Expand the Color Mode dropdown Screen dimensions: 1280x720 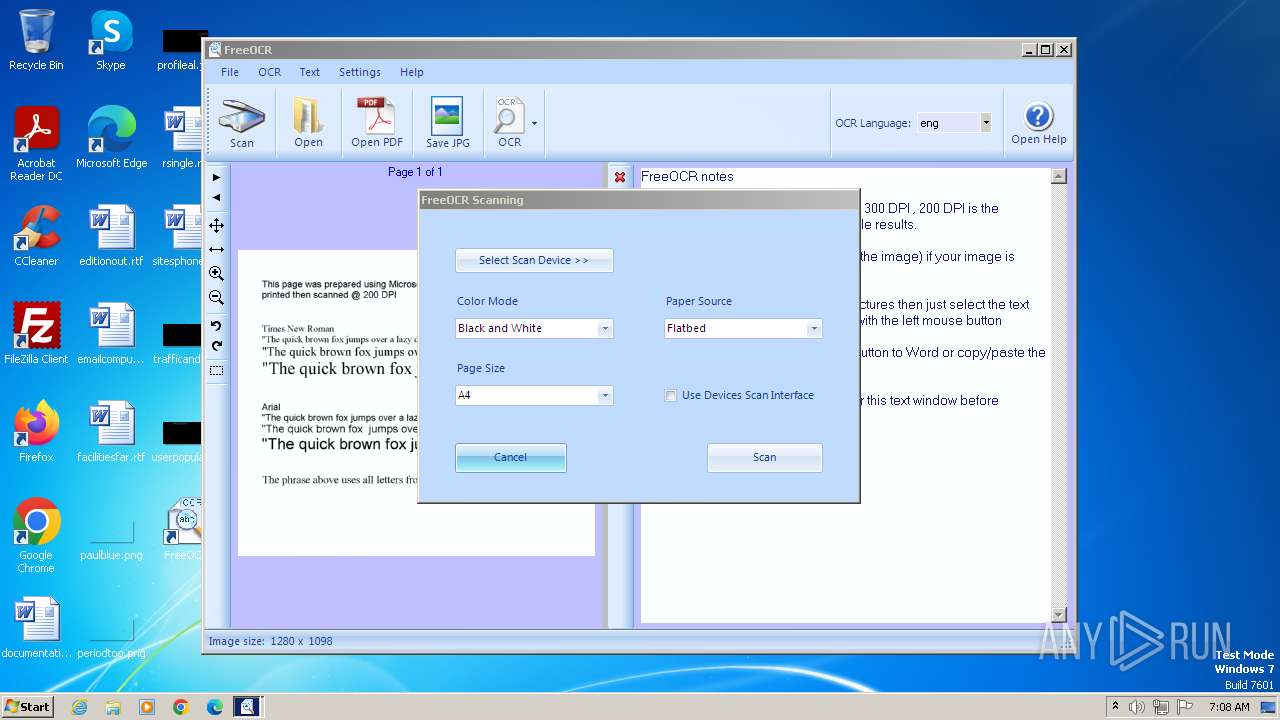[x=604, y=328]
